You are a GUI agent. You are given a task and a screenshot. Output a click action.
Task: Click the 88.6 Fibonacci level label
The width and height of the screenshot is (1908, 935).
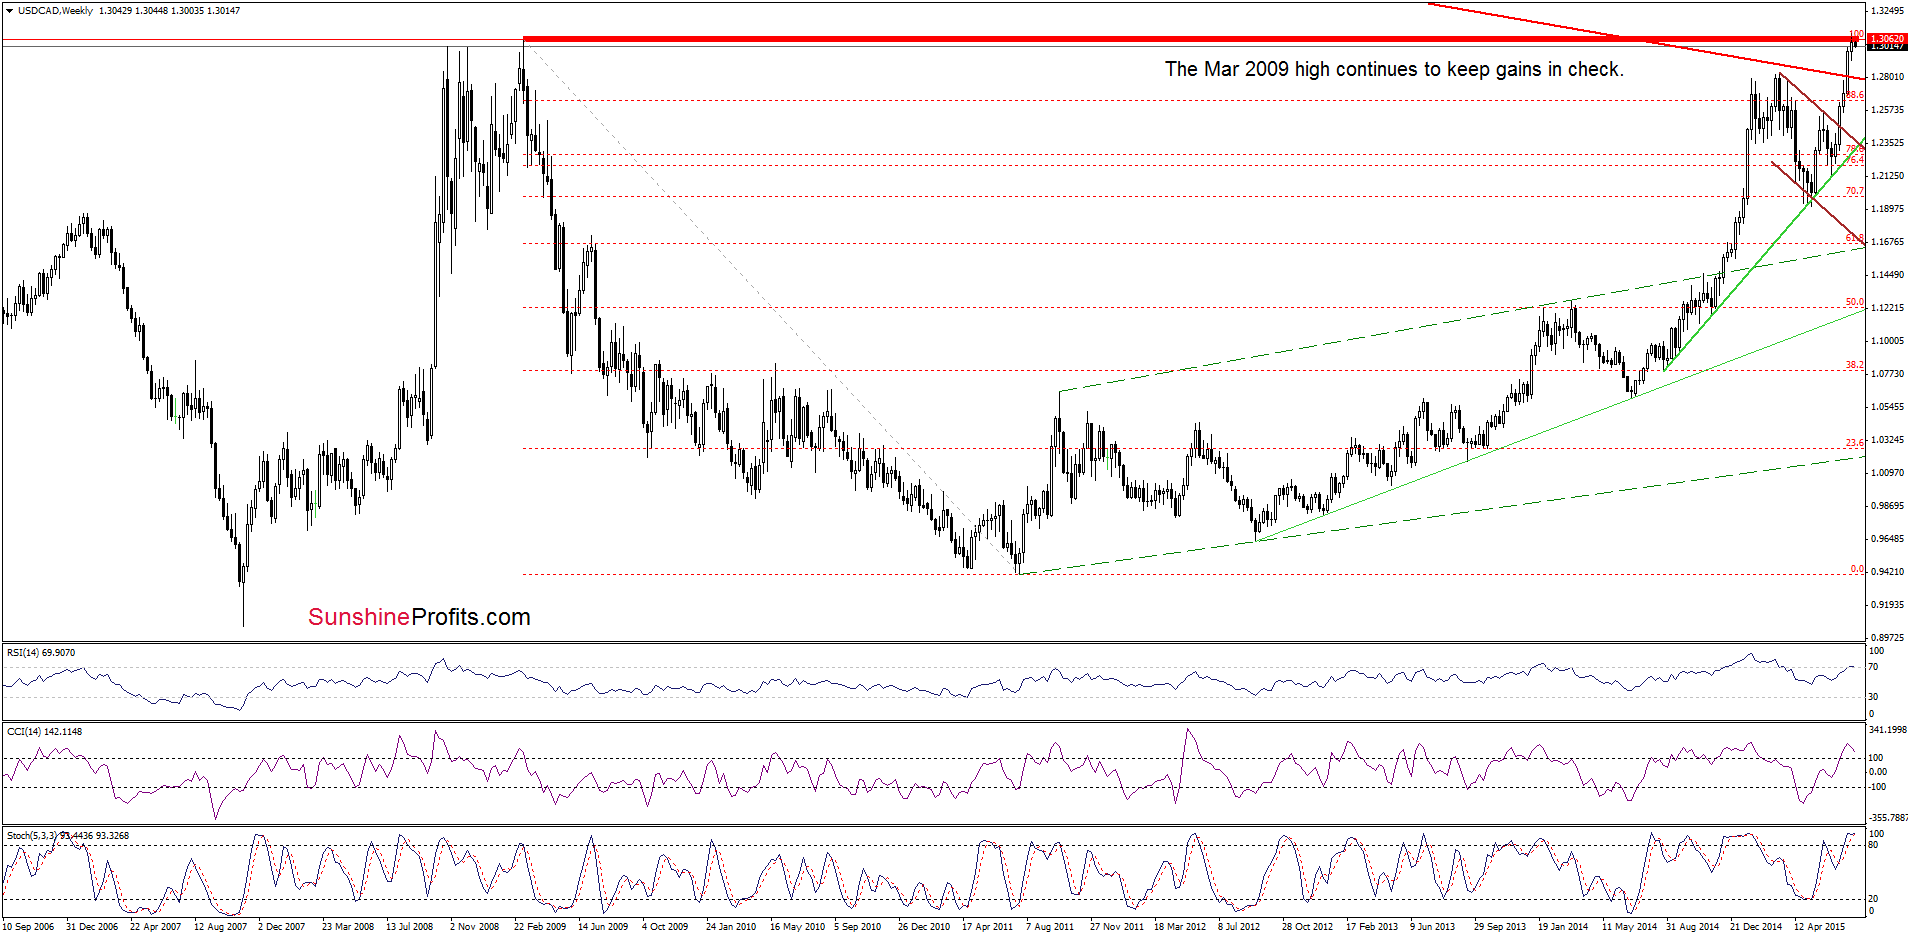coord(1855,95)
